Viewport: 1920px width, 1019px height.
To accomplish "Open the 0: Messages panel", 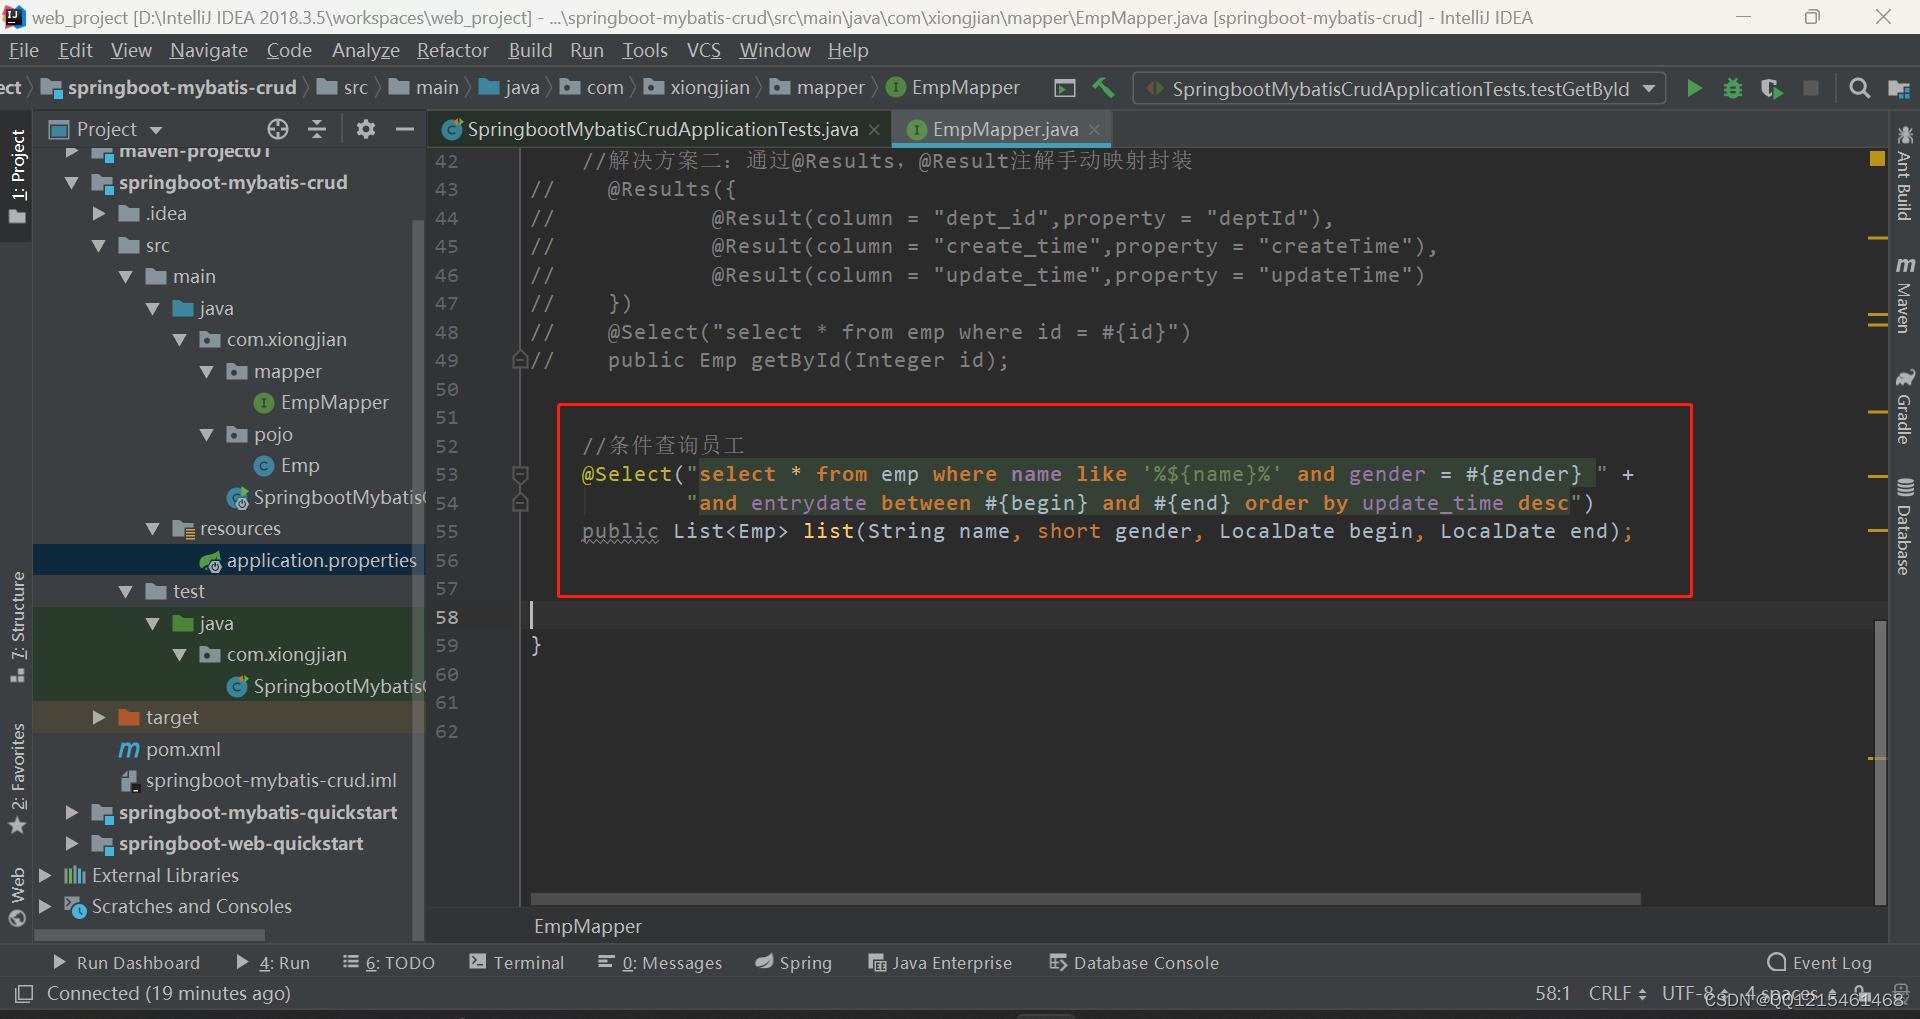I will (660, 962).
